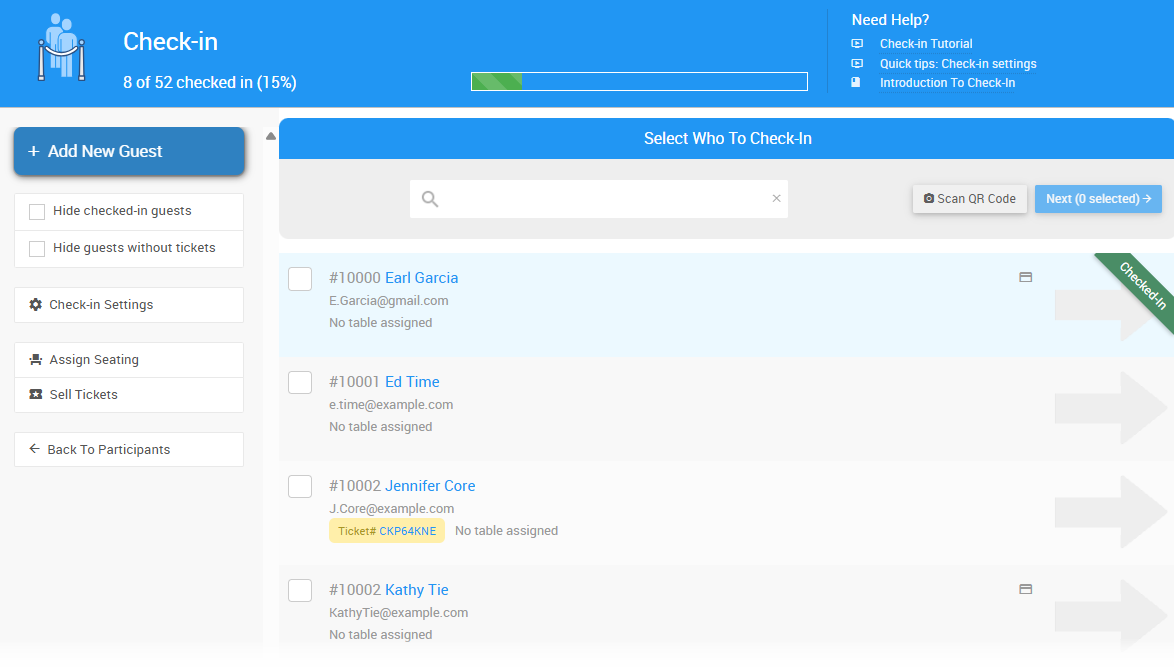Click the check-in progress bar in the header
The height and width of the screenshot is (668, 1174).
click(639, 81)
